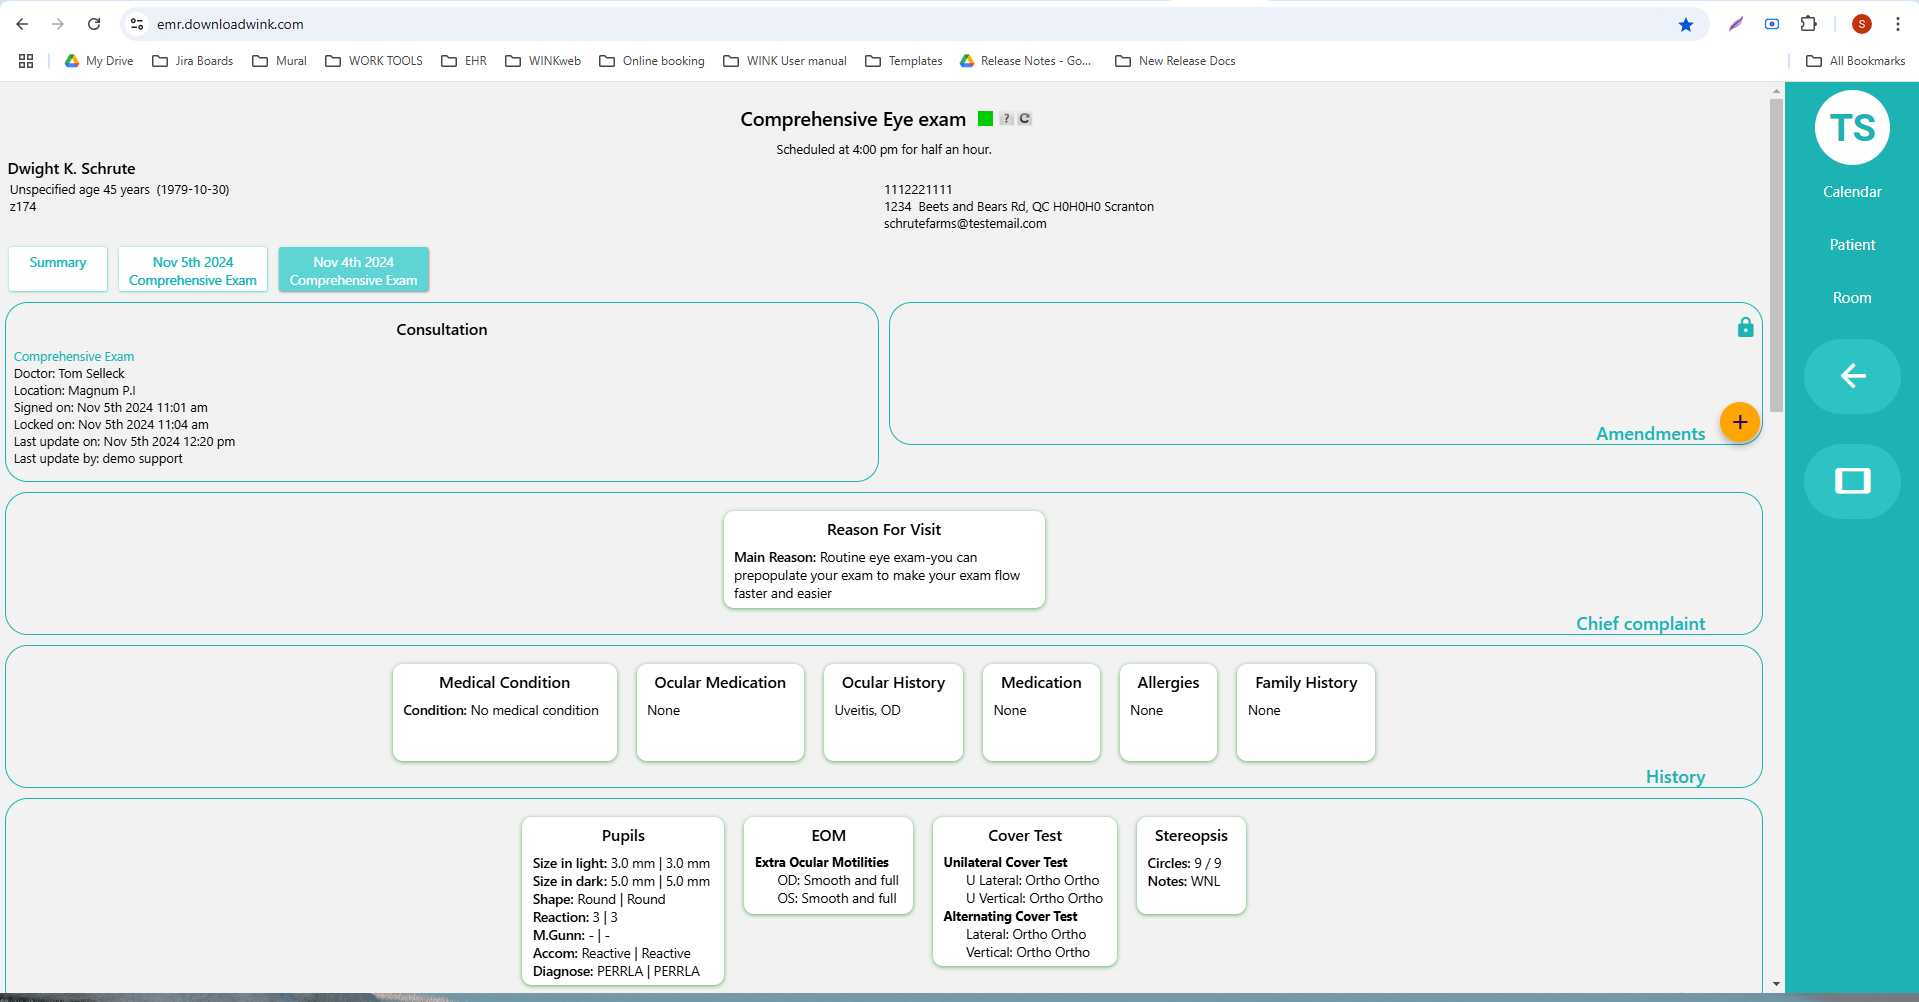Click the phone number 1112221111
The image size is (1919, 1002).
(x=918, y=190)
